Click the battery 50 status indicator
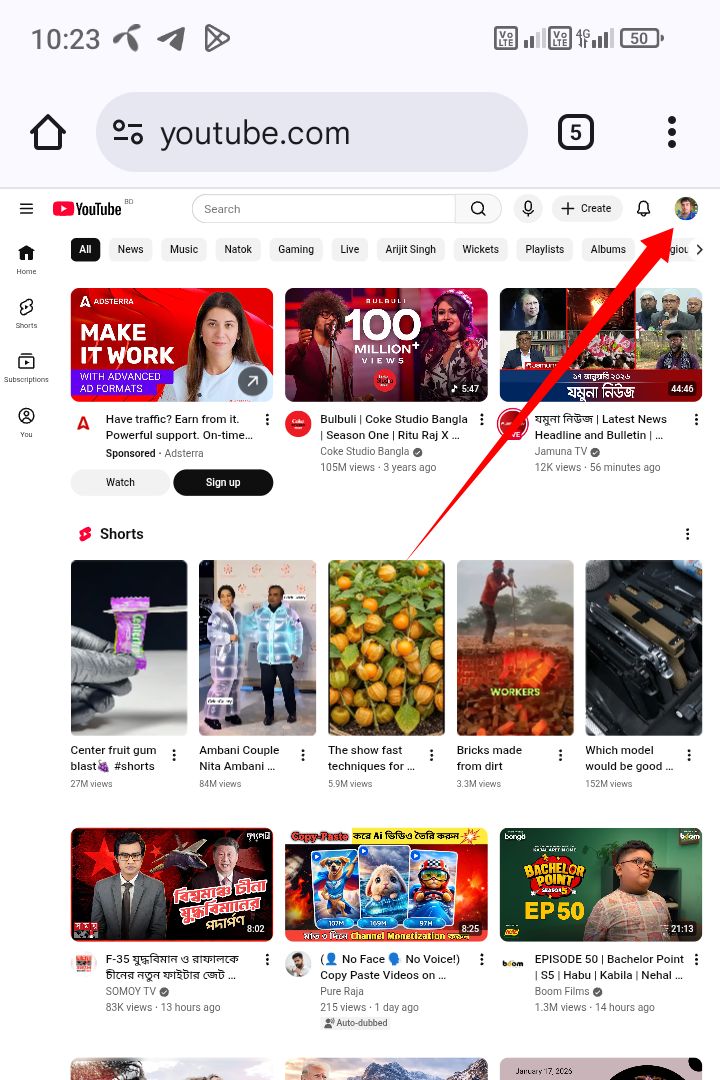 (x=641, y=38)
